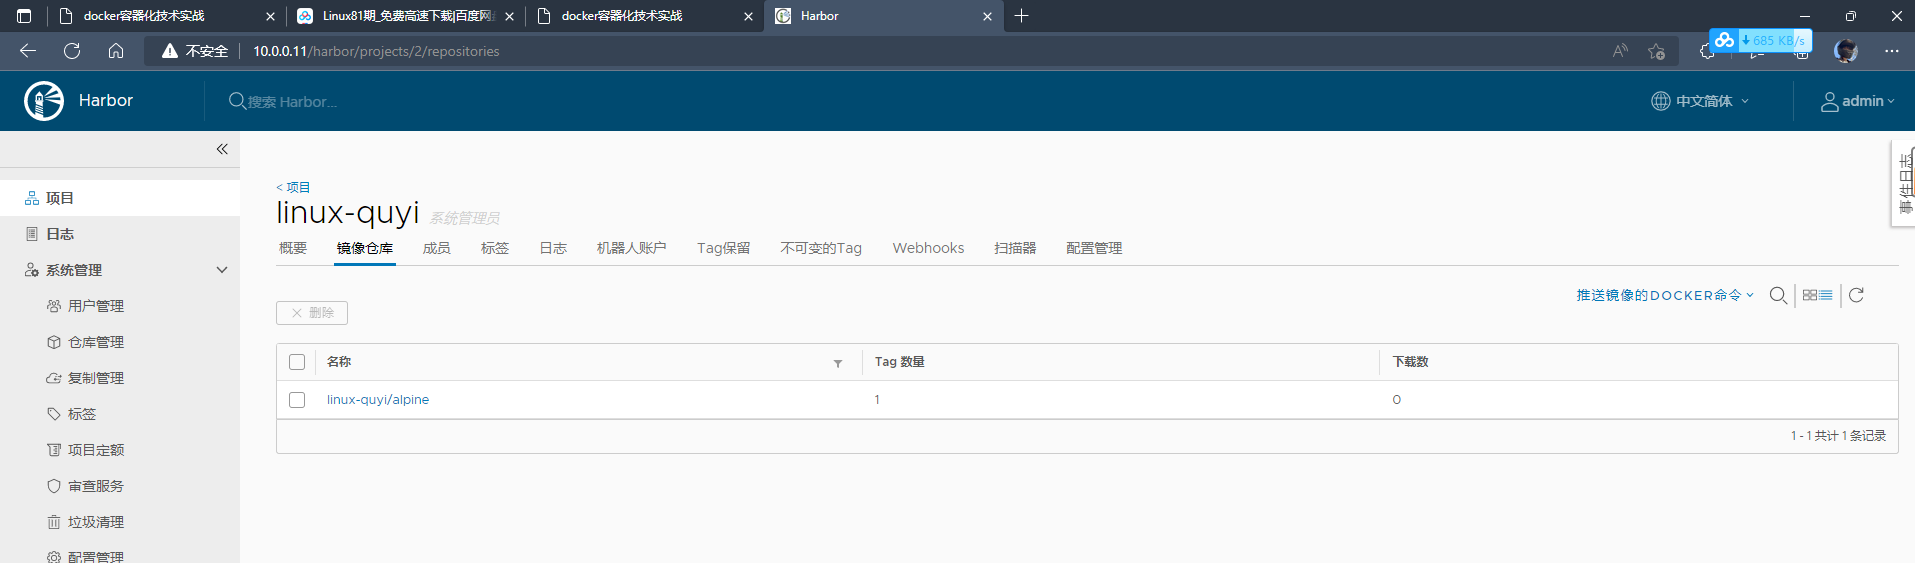Screen dimensions: 1915x563
Task: Open the 中文简体 language dropdown
Action: pyautogui.click(x=1700, y=101)
